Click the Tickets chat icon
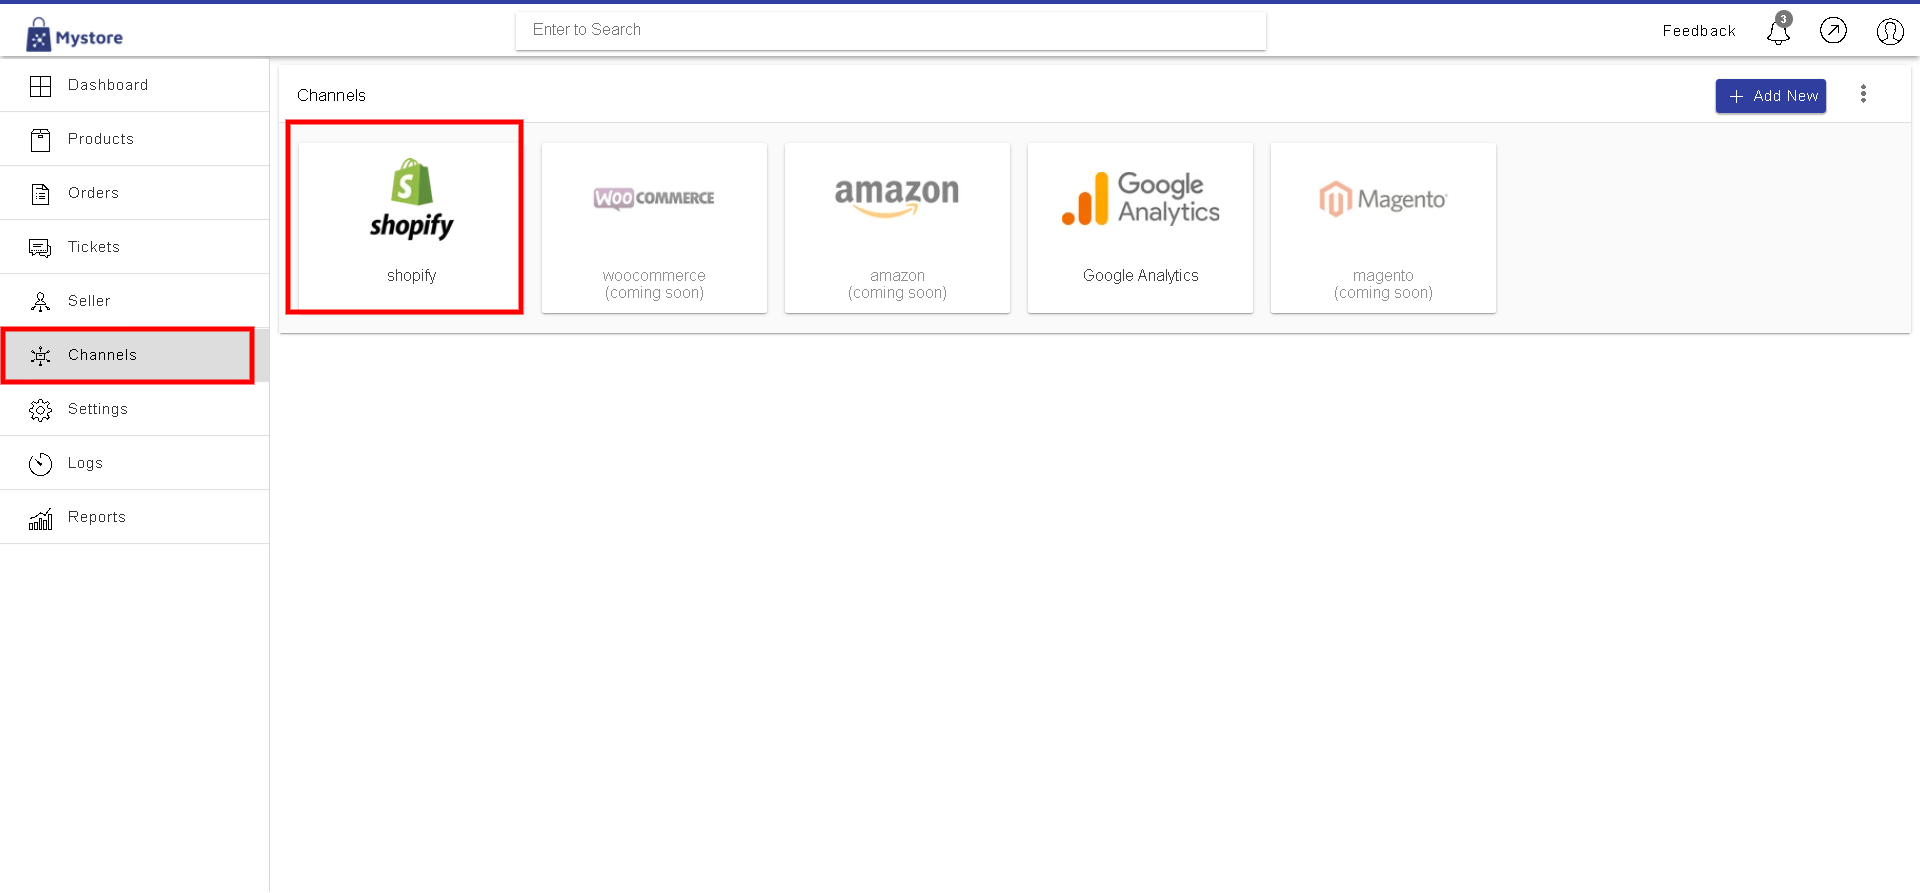Screen dimensions: 1920x893 [x=40, y=248]
